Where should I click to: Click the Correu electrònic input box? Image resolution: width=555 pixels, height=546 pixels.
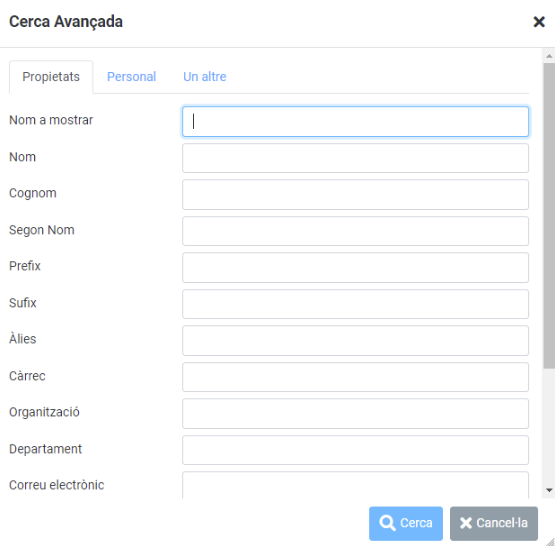click(x=355, y=485)
